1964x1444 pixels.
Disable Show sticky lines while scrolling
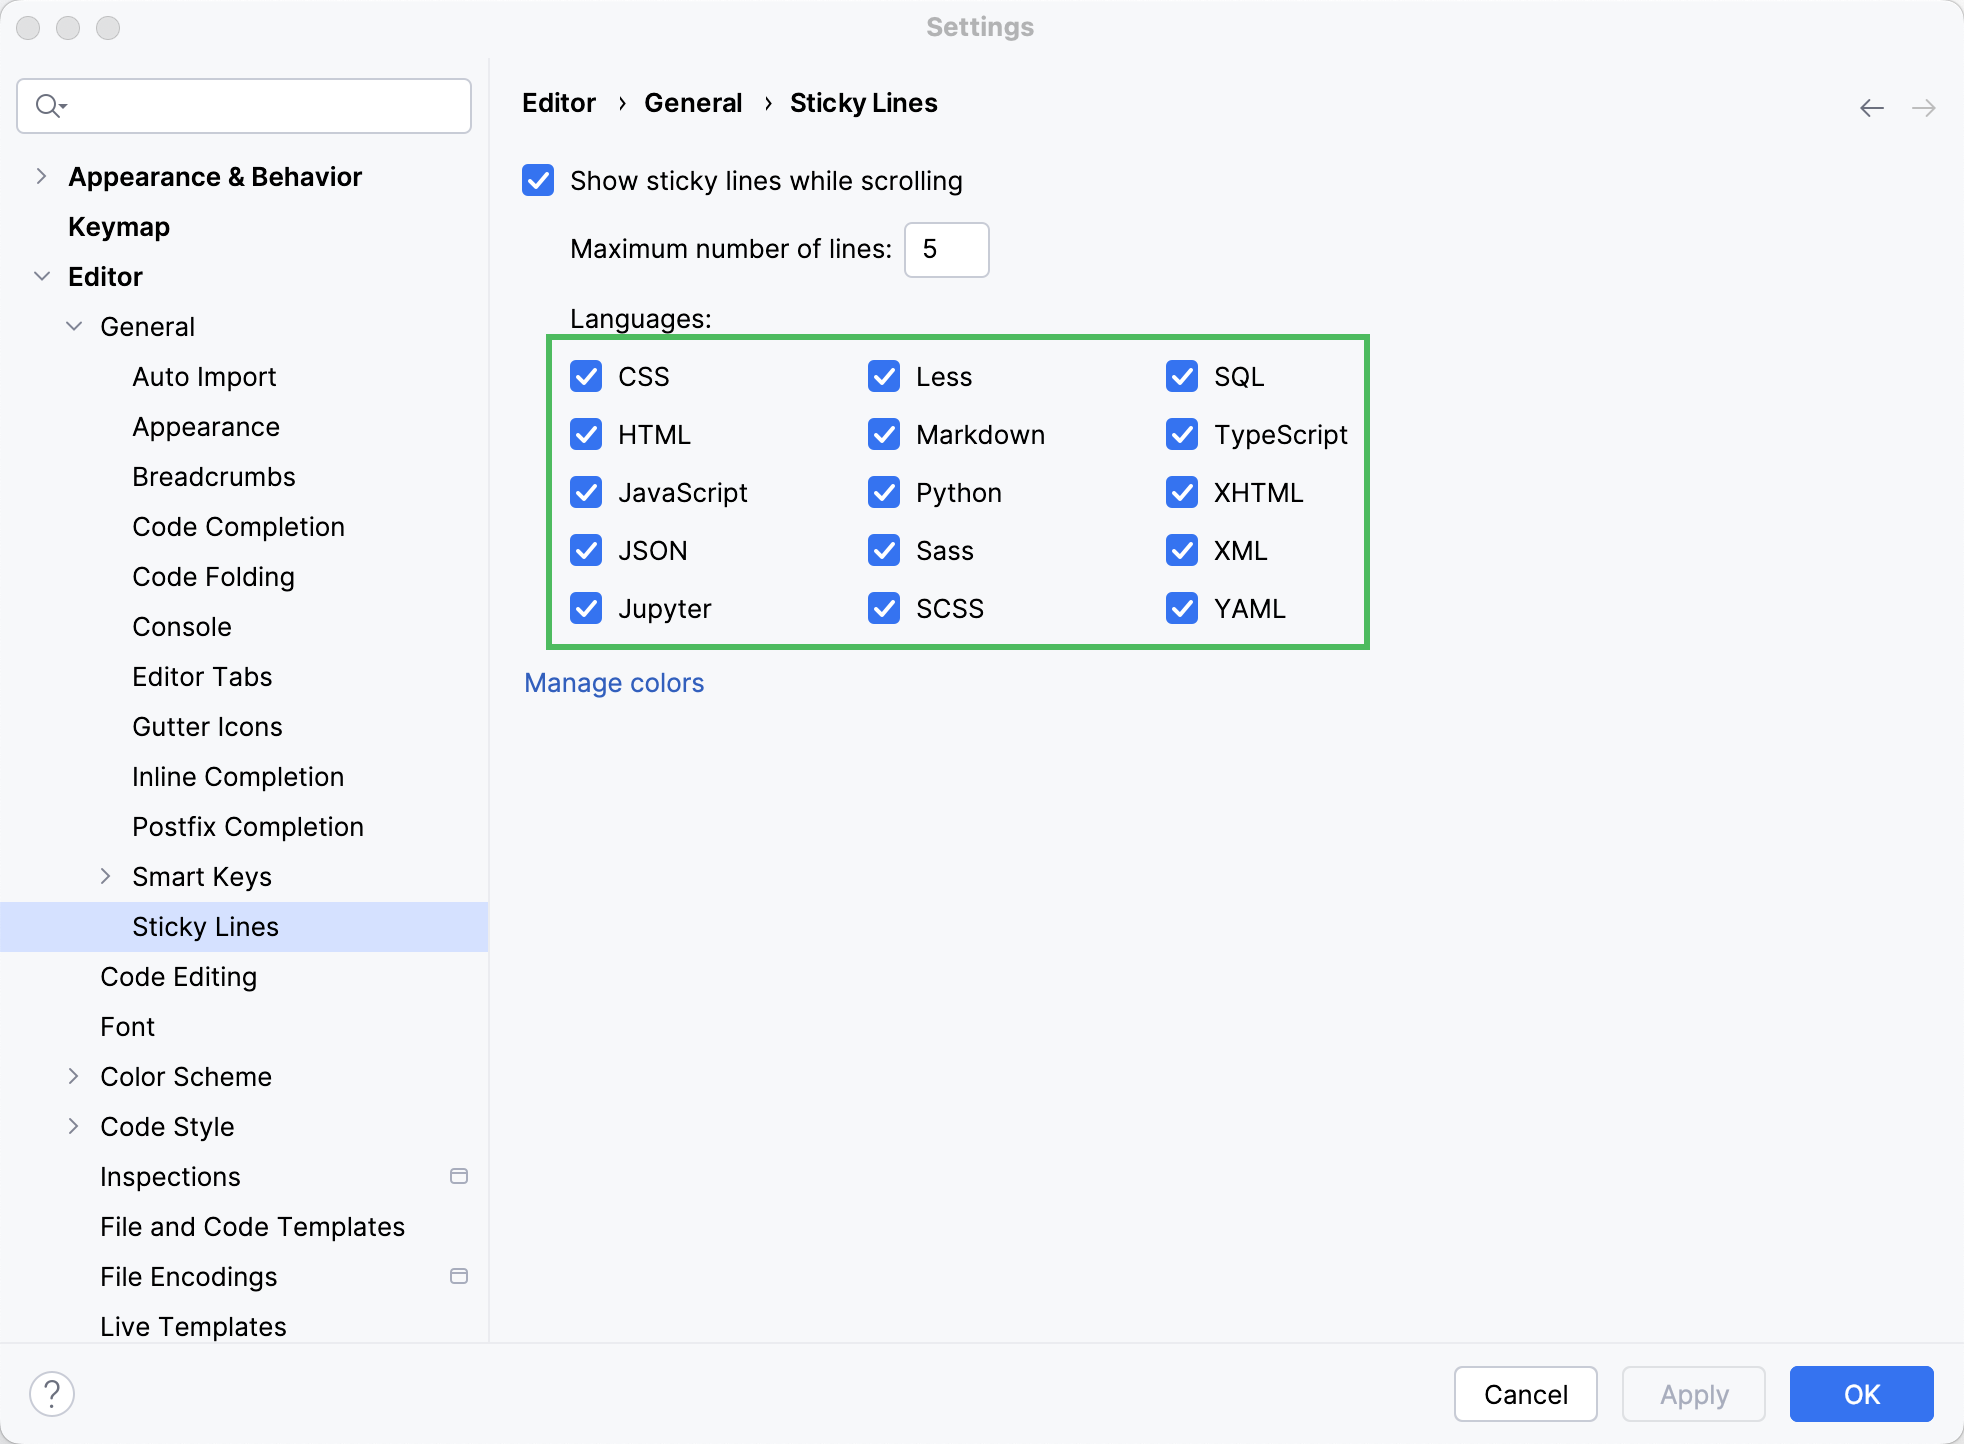[x=538, y=181]
